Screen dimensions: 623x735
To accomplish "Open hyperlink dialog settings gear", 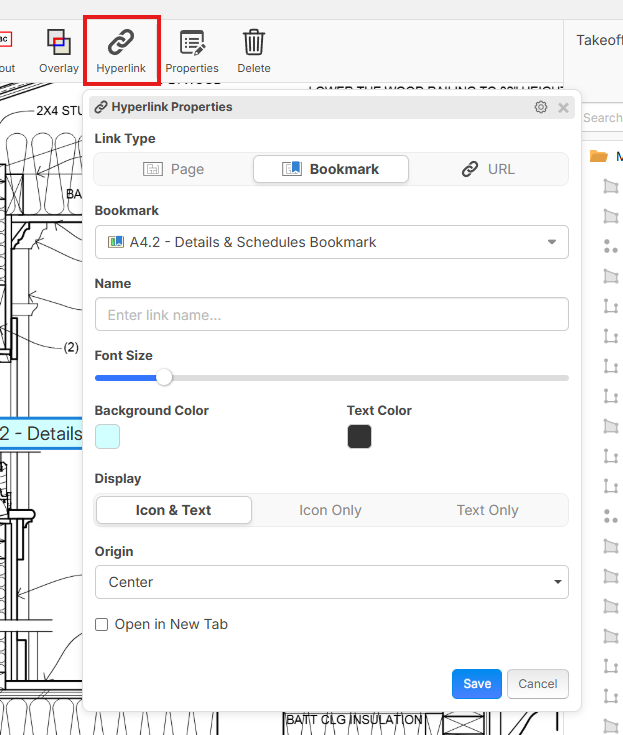I will pos(541,107).
